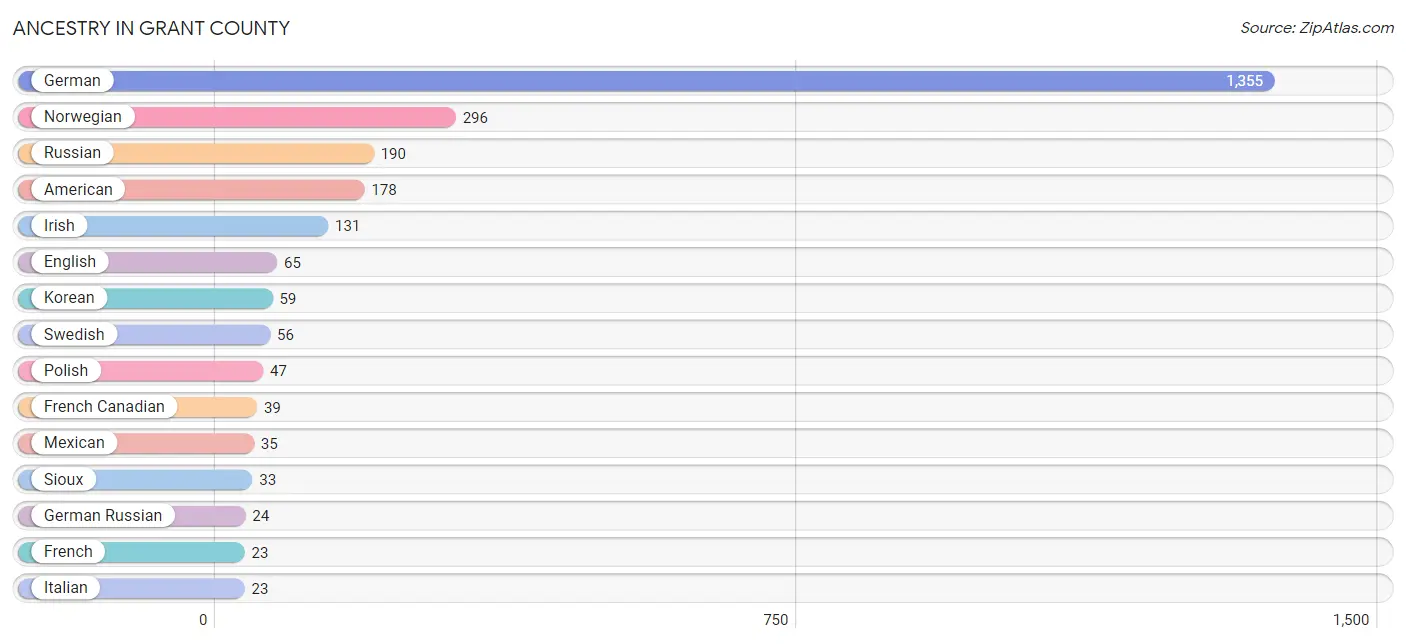Select the Swedish ancestry label
Image resolution: width=1406 pixels, height=644 pixels.
pyautogui.click(x=74, y=334)
